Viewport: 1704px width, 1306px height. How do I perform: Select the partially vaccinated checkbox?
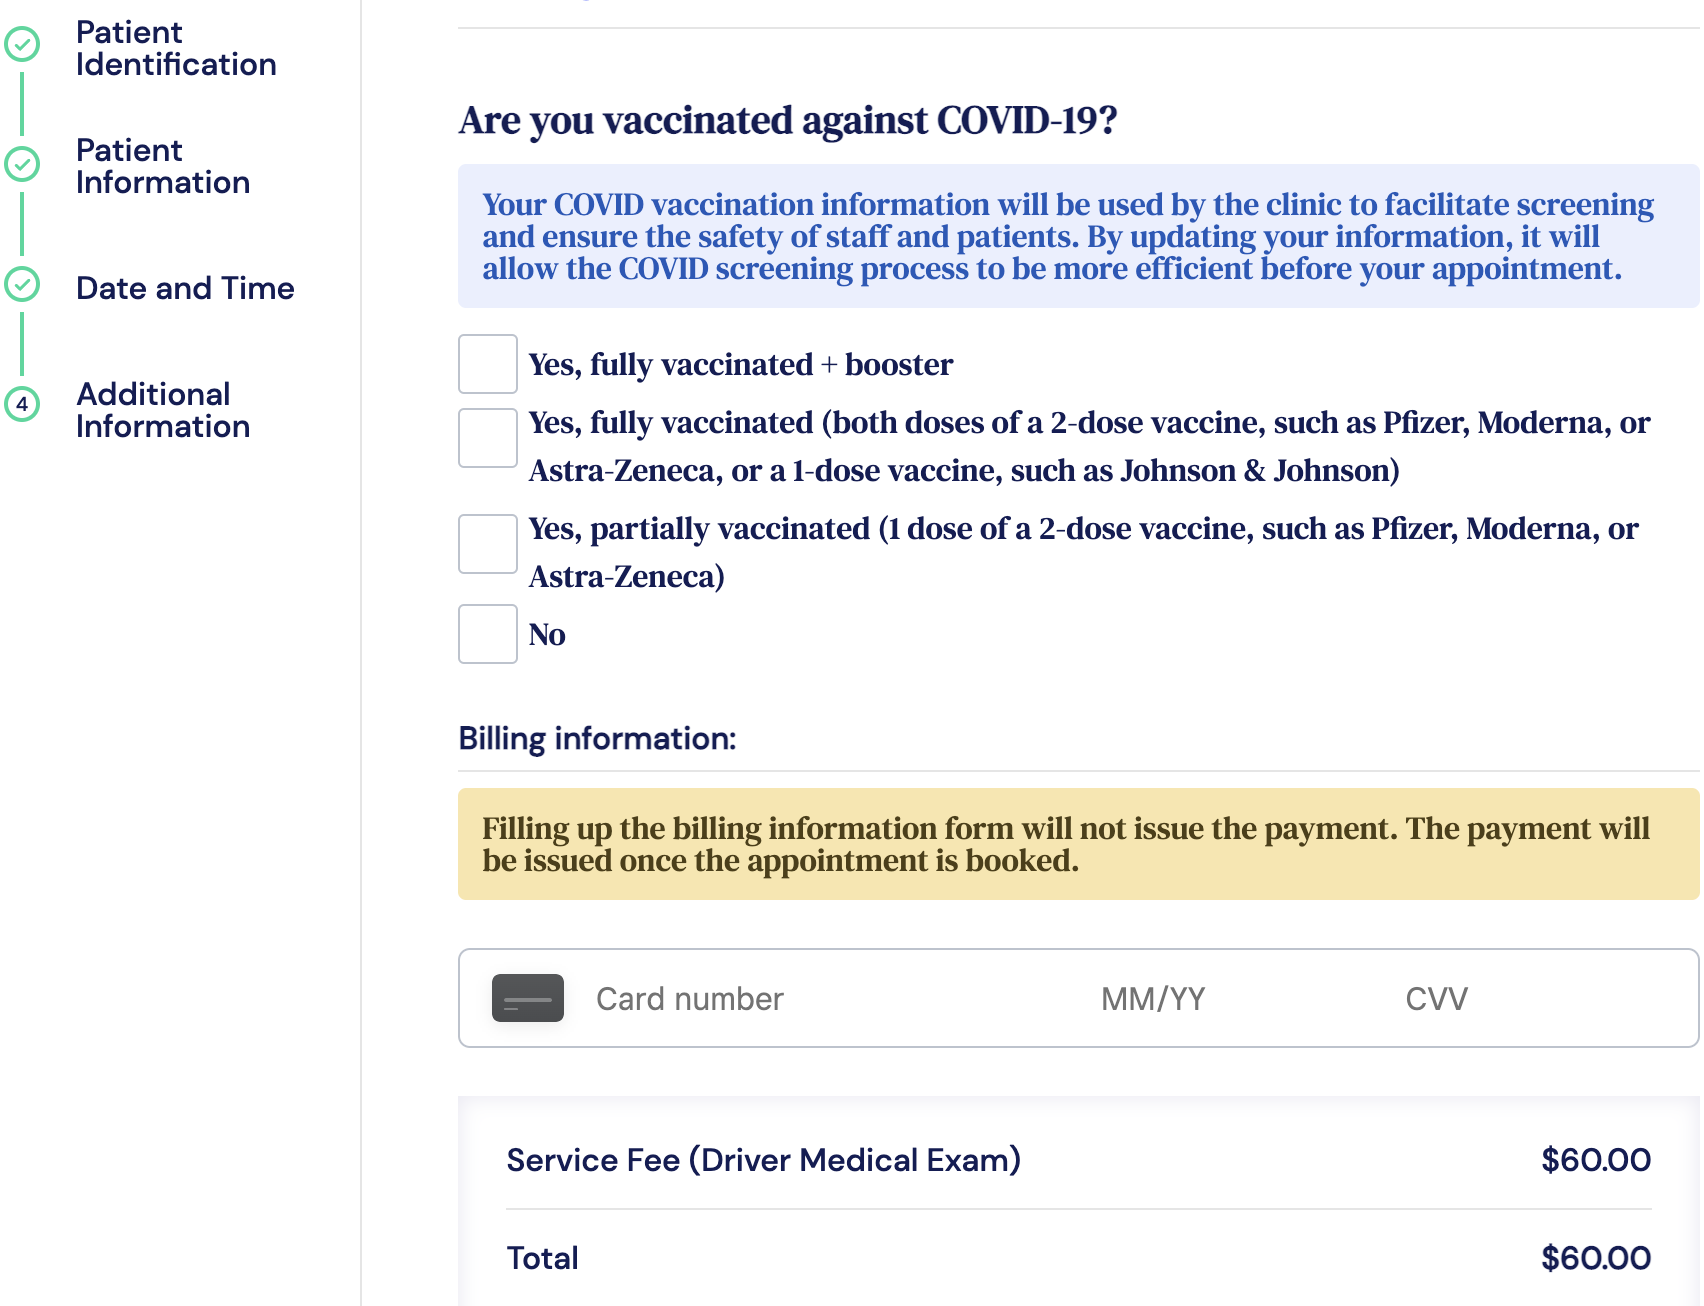tap(487, 544)
